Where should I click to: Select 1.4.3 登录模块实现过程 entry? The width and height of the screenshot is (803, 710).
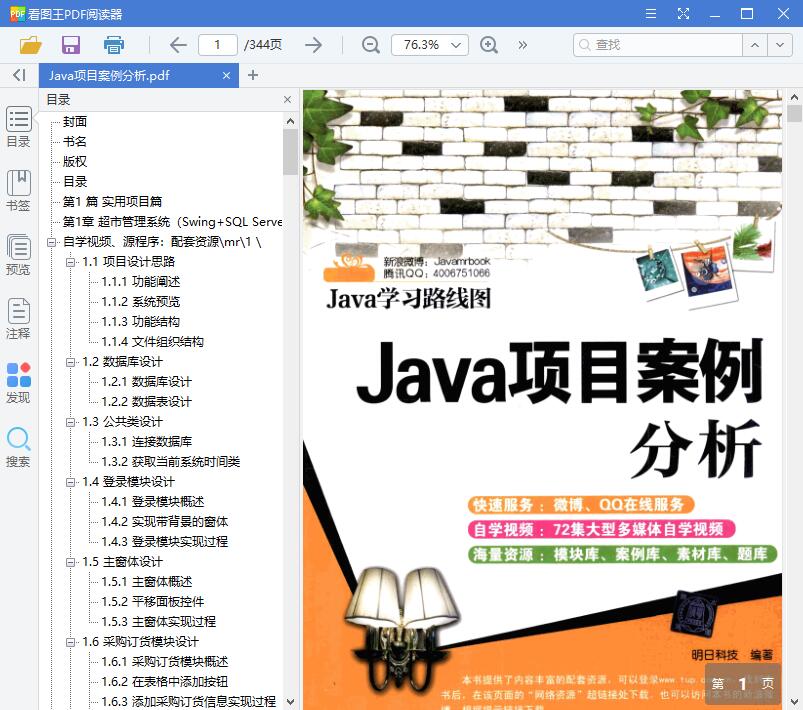click(x=164, y=541)
